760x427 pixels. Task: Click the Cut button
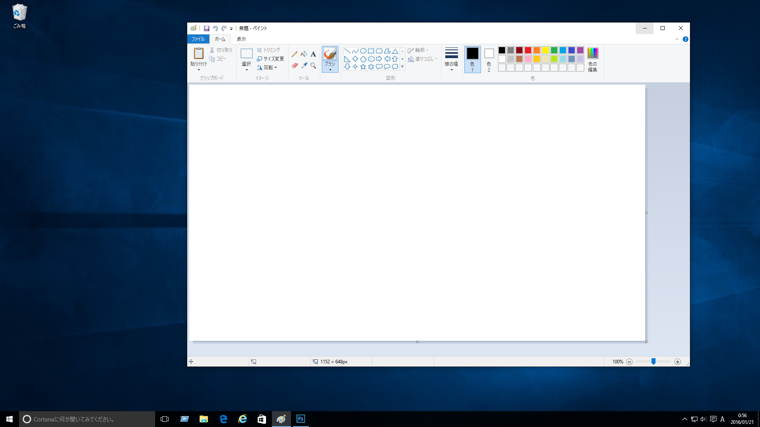[221, 50]
